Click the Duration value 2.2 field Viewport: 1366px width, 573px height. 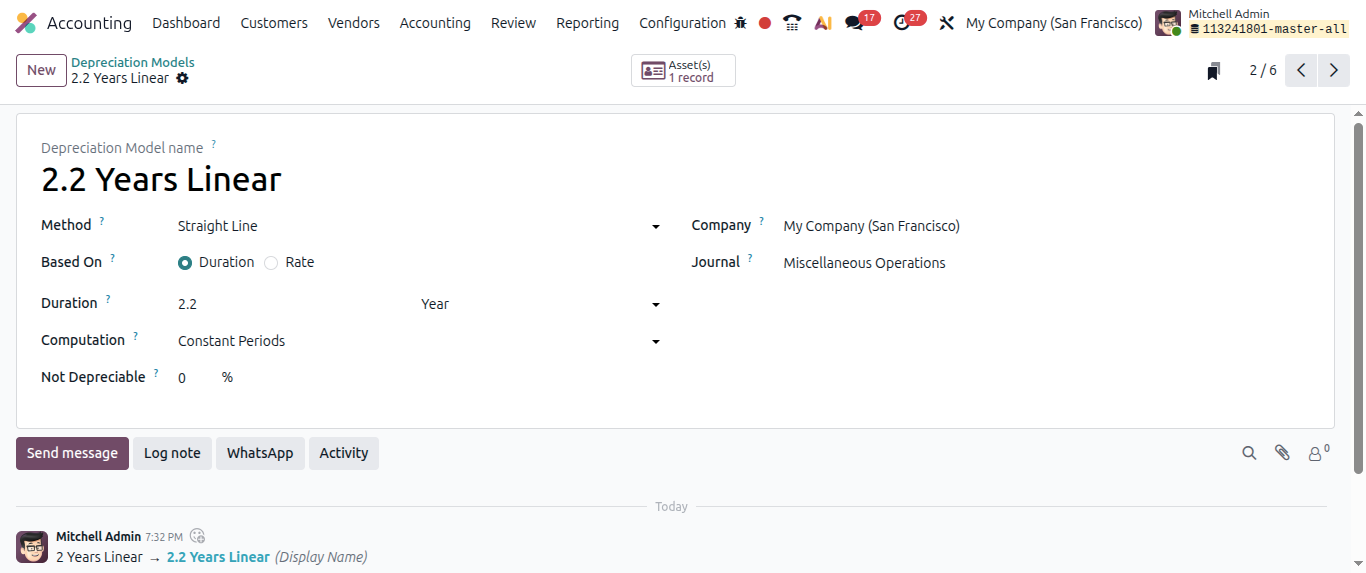point(296,304)
